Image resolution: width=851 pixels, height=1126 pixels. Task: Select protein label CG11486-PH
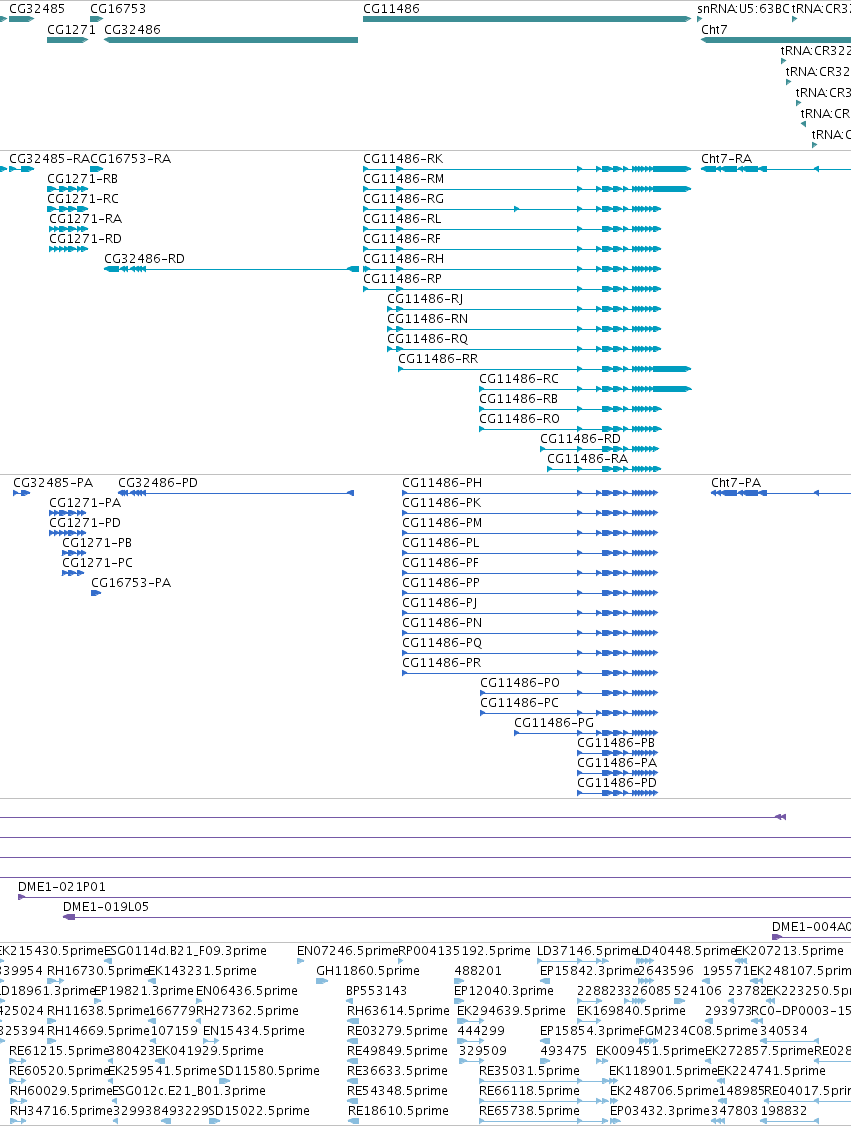(x=442, y=483)
